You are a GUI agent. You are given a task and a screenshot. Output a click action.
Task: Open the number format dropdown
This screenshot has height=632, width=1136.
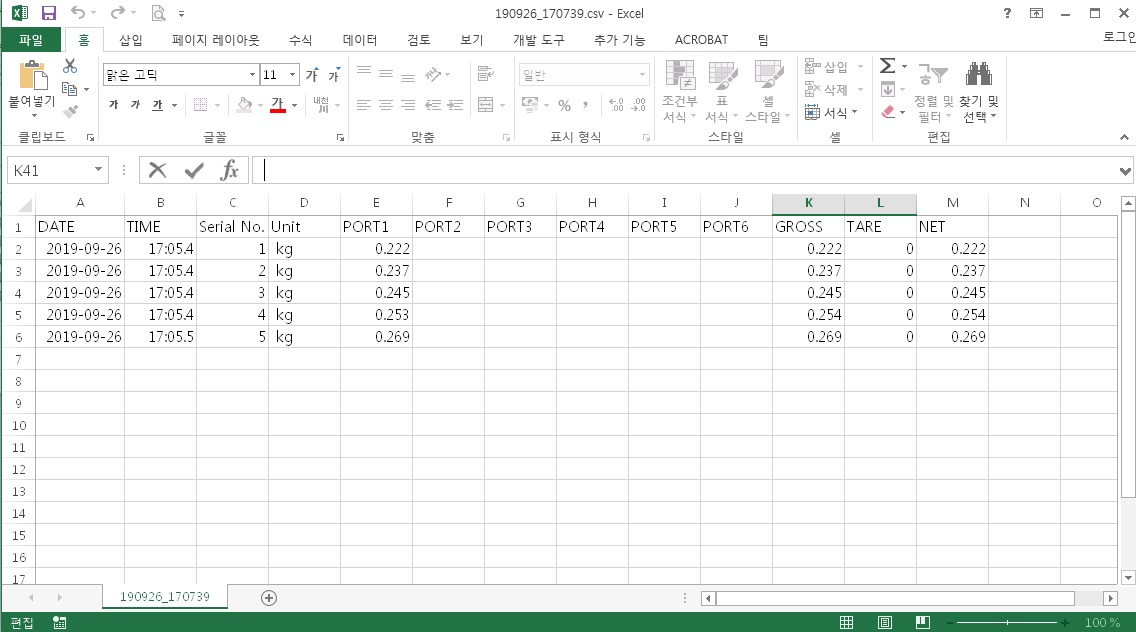[642, 75]
